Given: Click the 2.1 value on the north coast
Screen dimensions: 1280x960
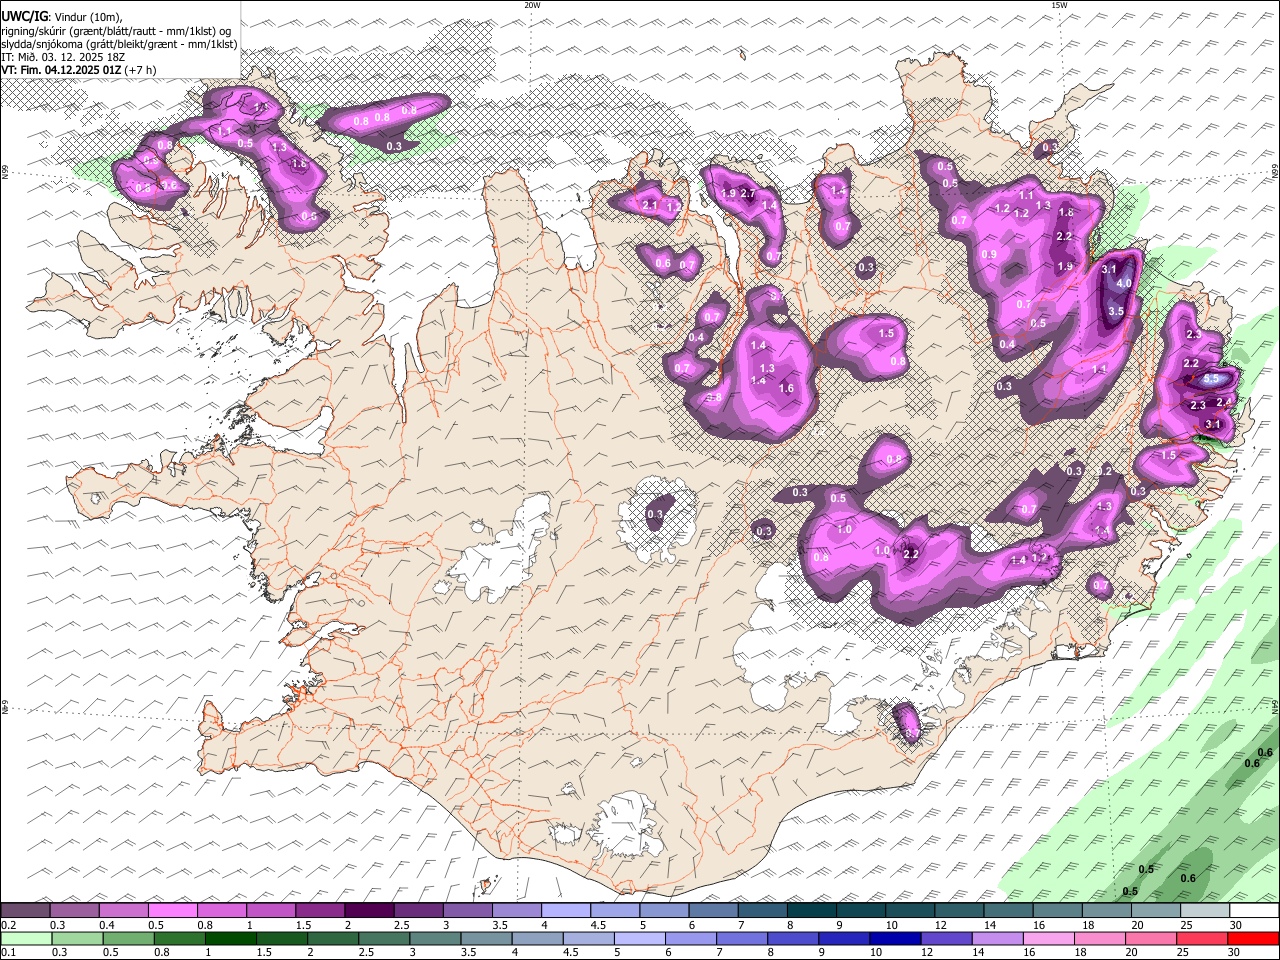Looking at the screenshot, I should 649,205.
